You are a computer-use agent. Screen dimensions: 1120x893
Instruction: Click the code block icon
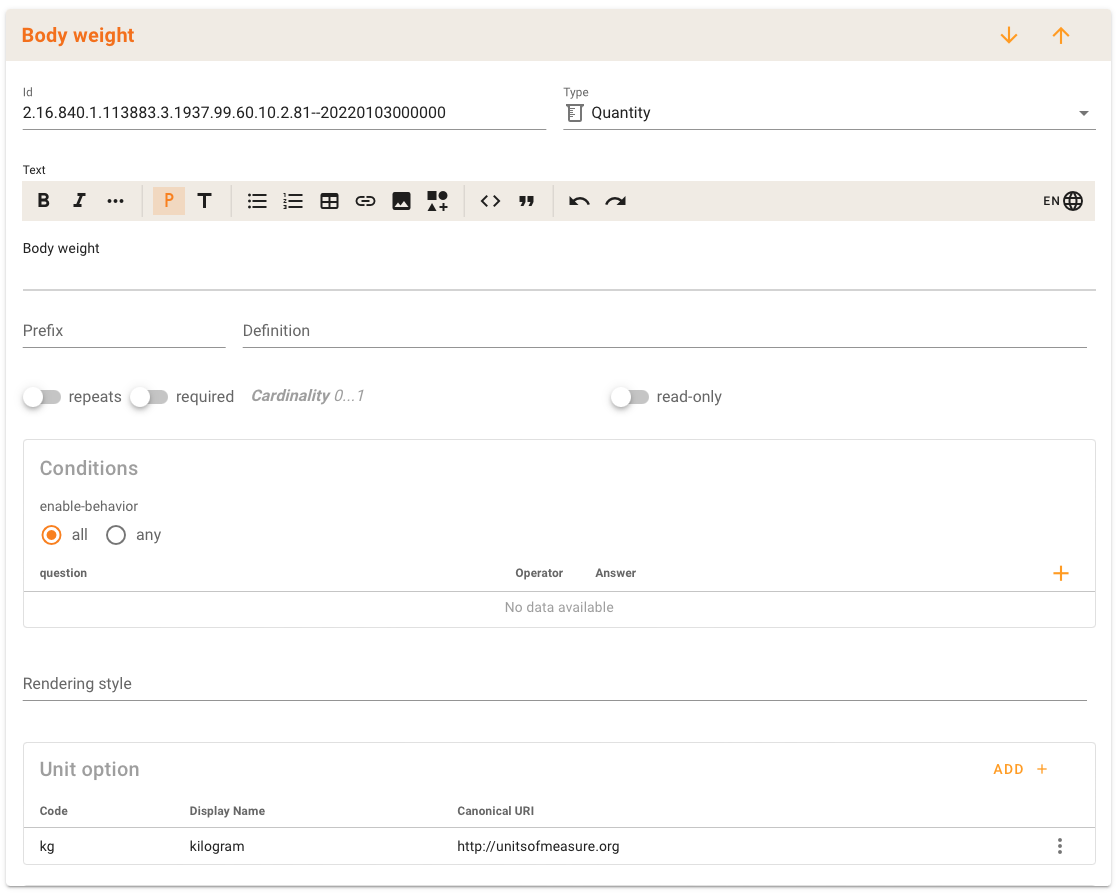[x=490, y=201]
